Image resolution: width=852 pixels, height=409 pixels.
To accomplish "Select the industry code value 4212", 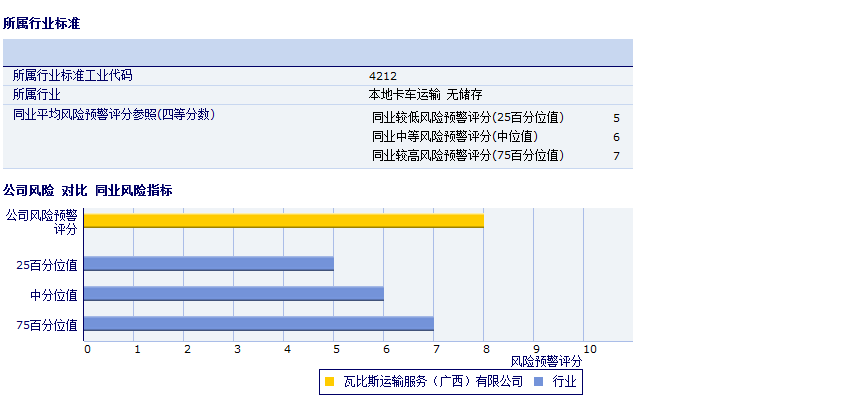I will click(383, 76).
